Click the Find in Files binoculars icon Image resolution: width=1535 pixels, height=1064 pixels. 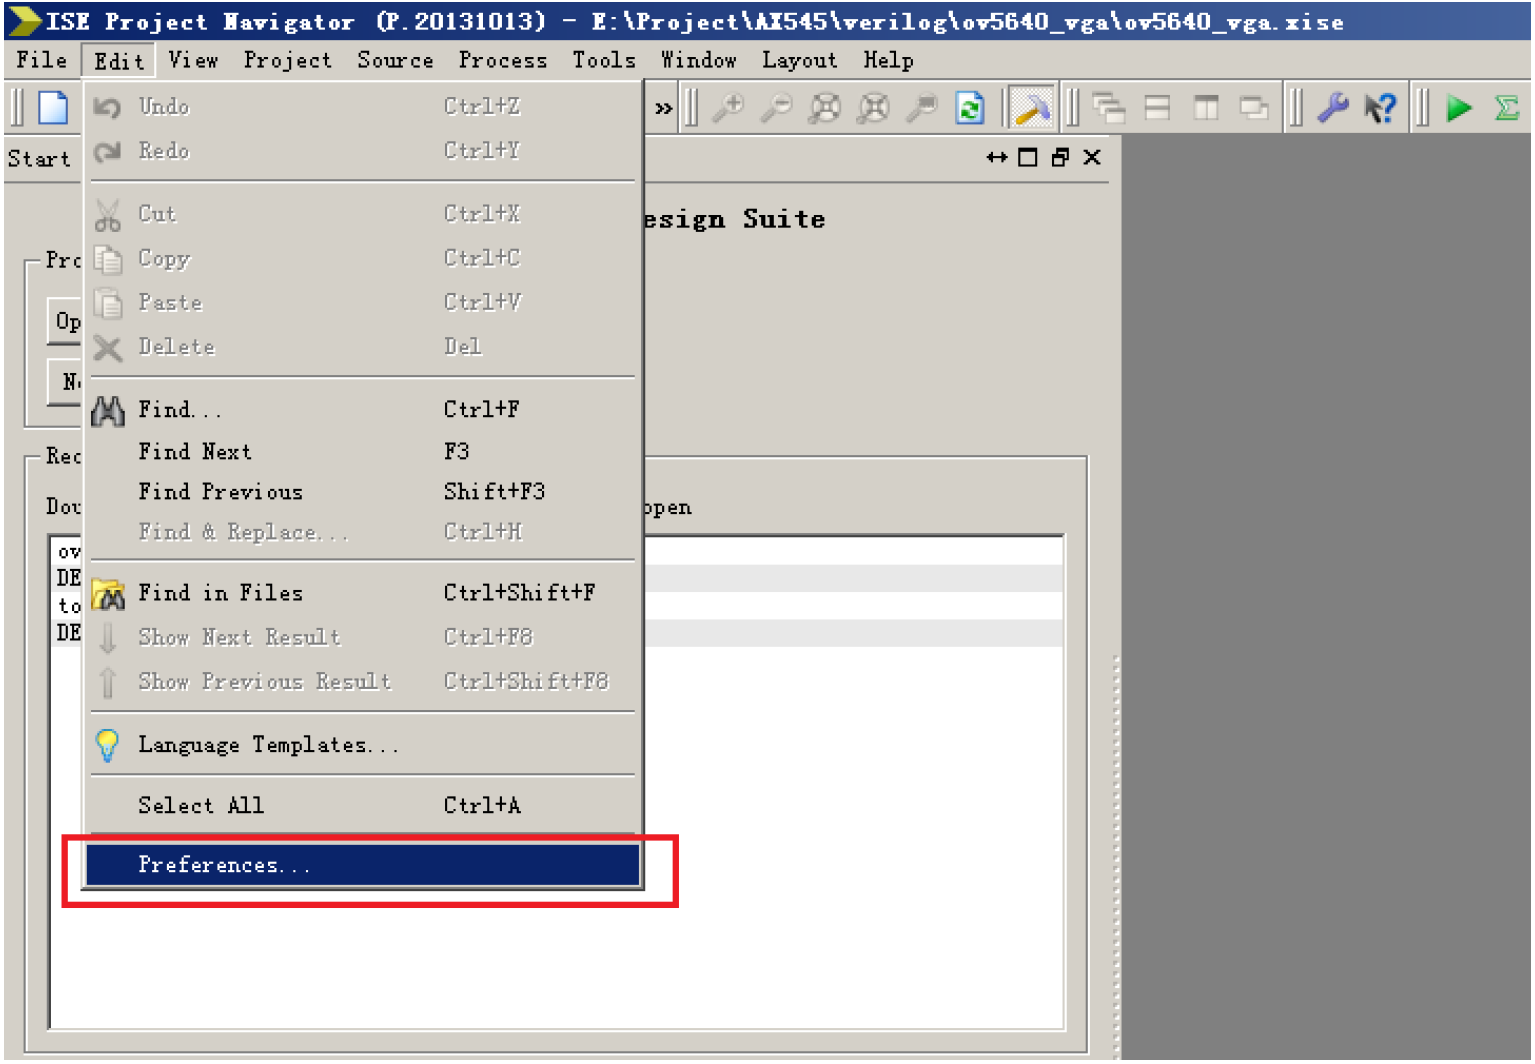click(108, 592)
